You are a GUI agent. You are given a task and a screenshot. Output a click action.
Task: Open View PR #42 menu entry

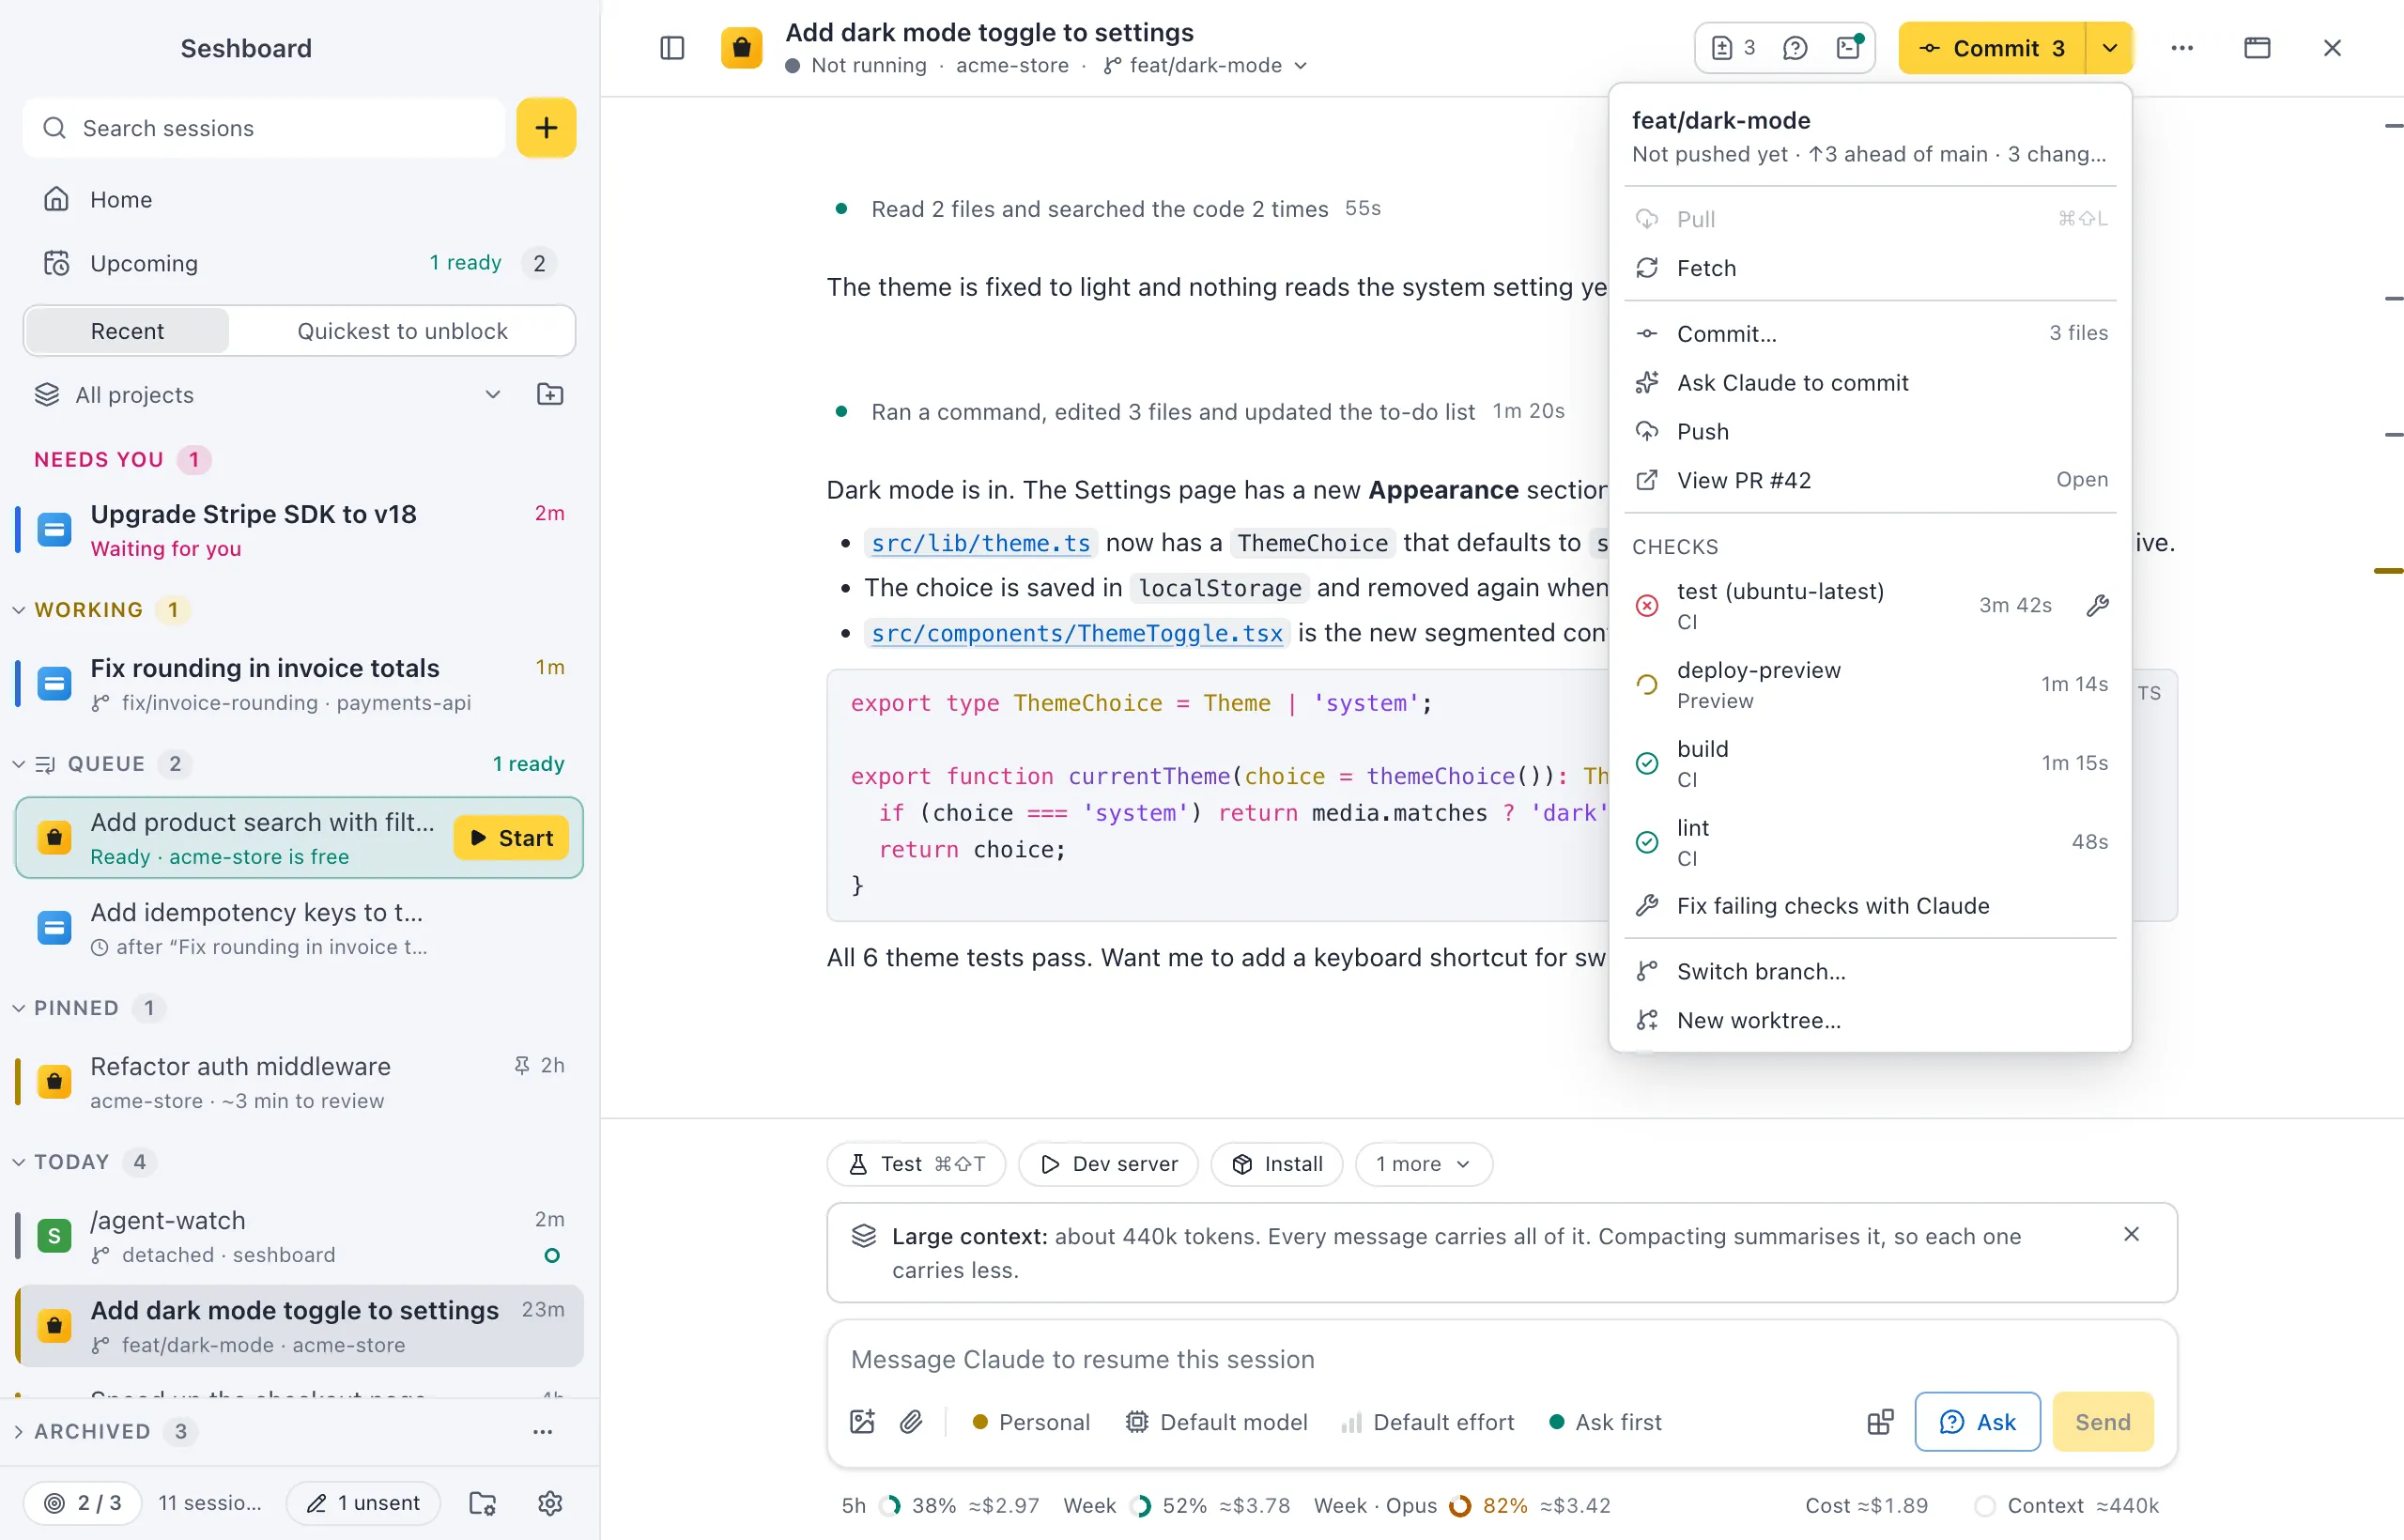(1870, 480)
